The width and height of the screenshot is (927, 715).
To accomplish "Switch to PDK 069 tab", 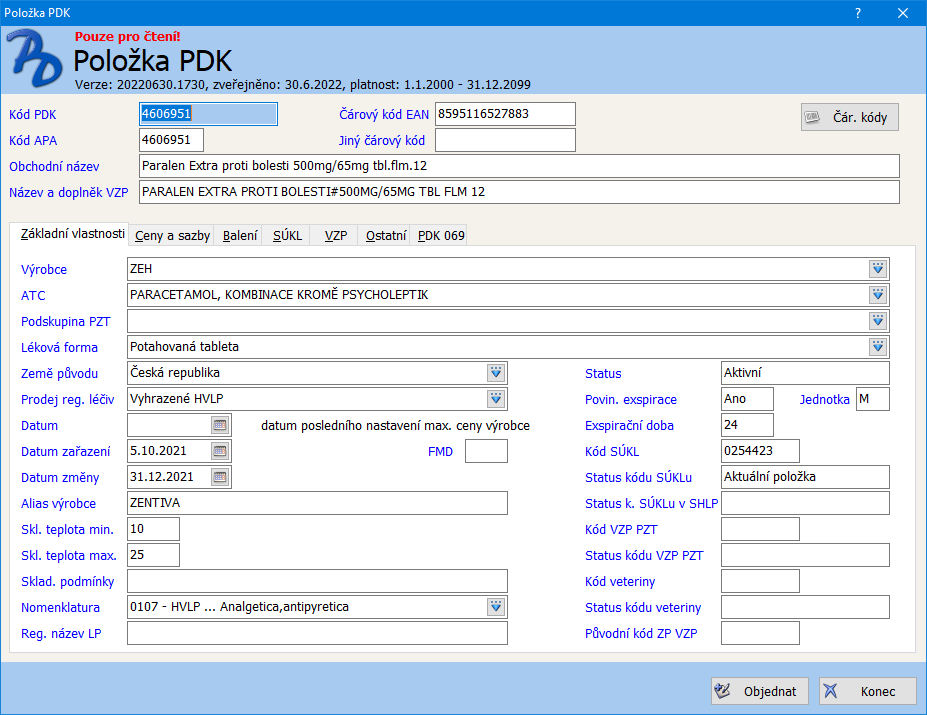I will (440, 236).
